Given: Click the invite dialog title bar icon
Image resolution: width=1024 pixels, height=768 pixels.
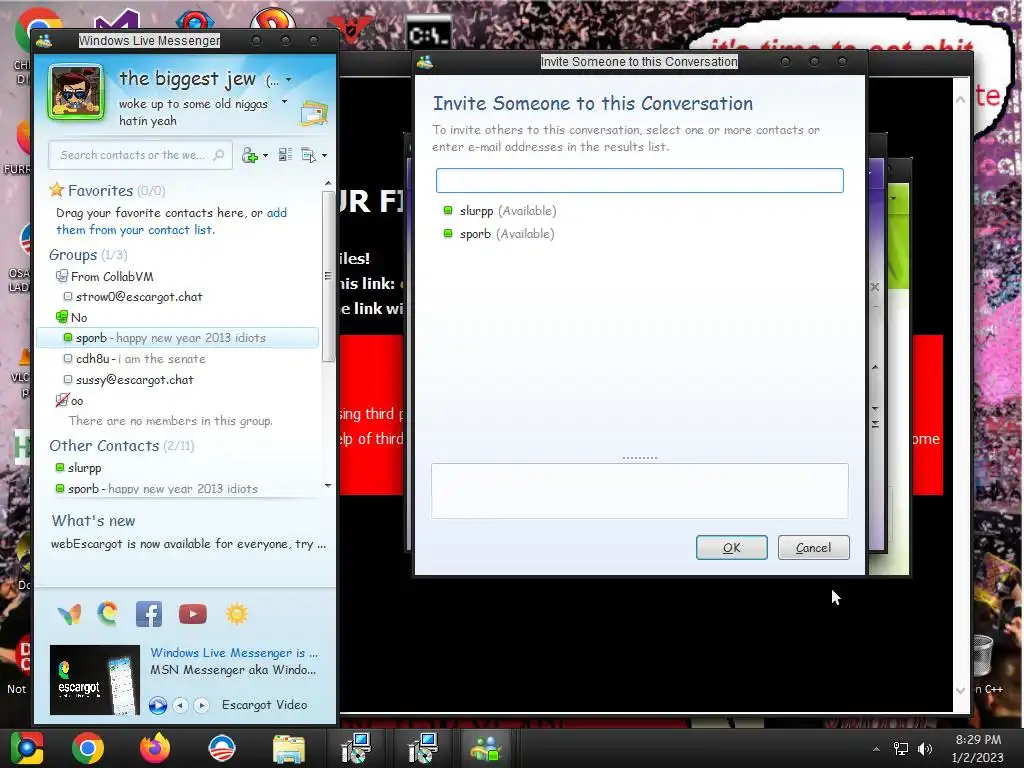Looking at the screenshot, I should (x=425, y=61).
